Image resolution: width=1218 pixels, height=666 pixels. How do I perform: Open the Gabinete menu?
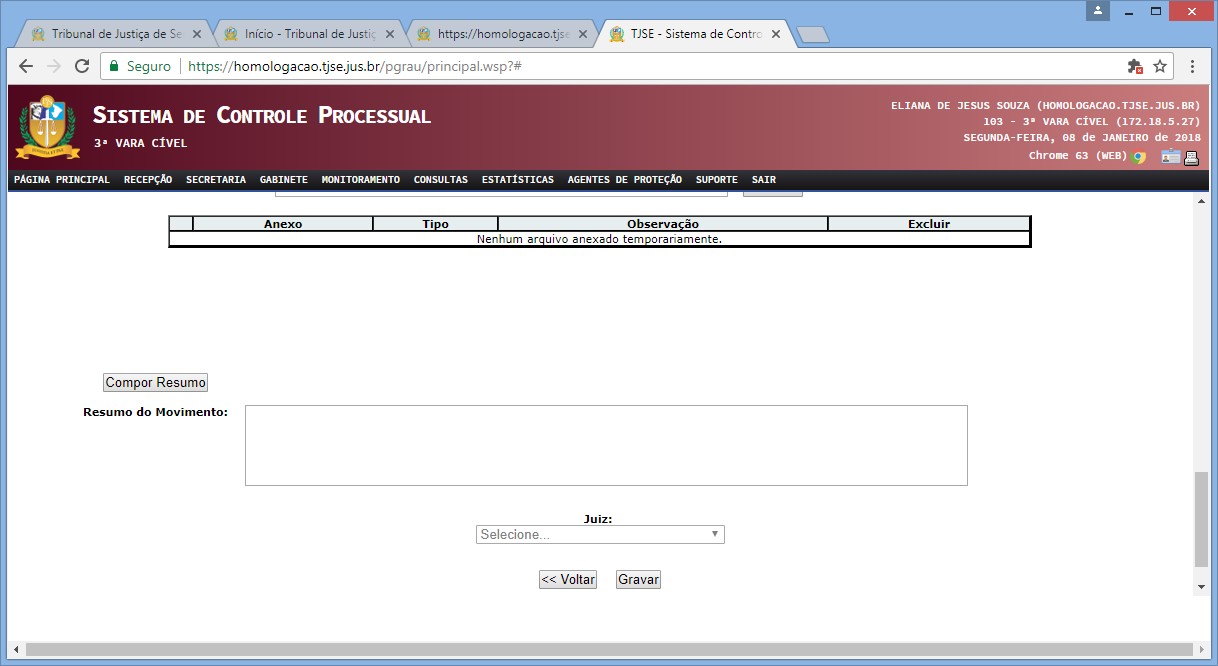(x=283, y=180)
